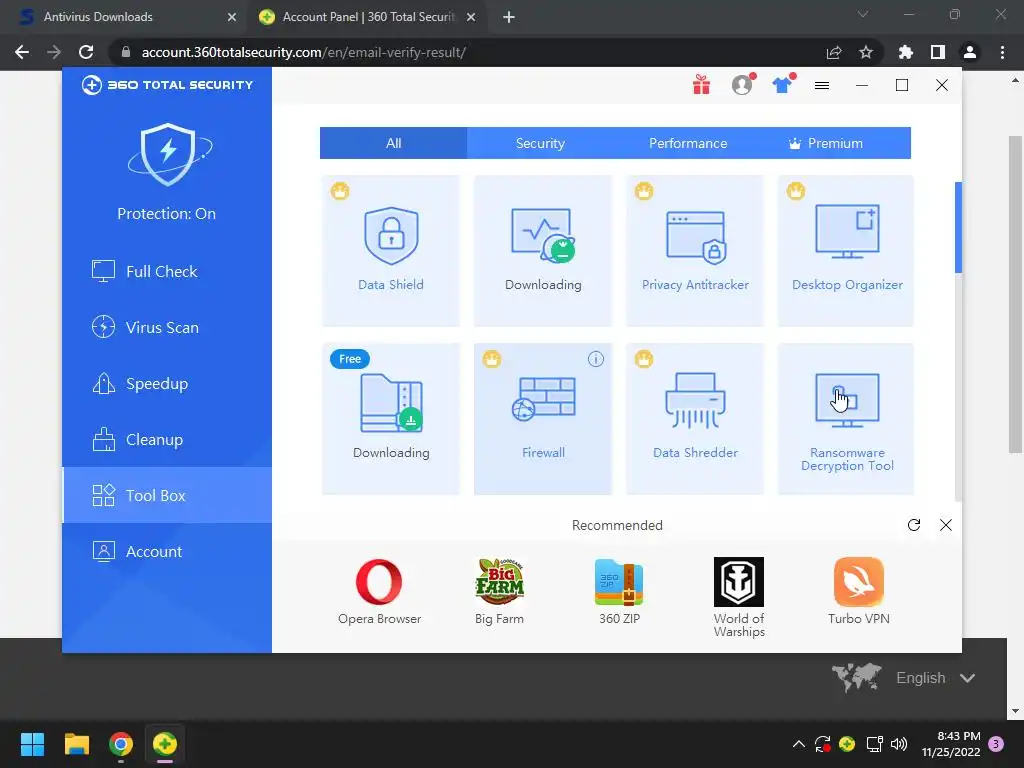Expand the English language dropdown
The image size is (1024, 768).
coord(936,678)
